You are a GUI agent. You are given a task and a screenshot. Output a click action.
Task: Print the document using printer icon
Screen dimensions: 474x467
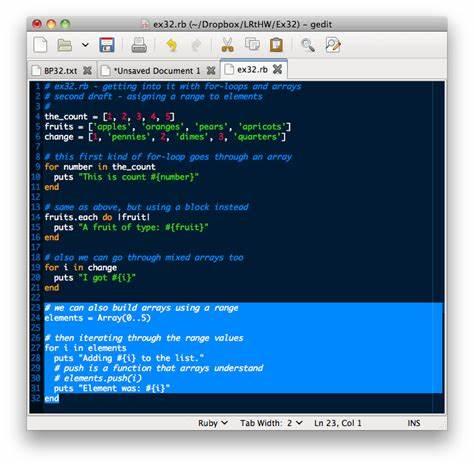pos(139,45)
